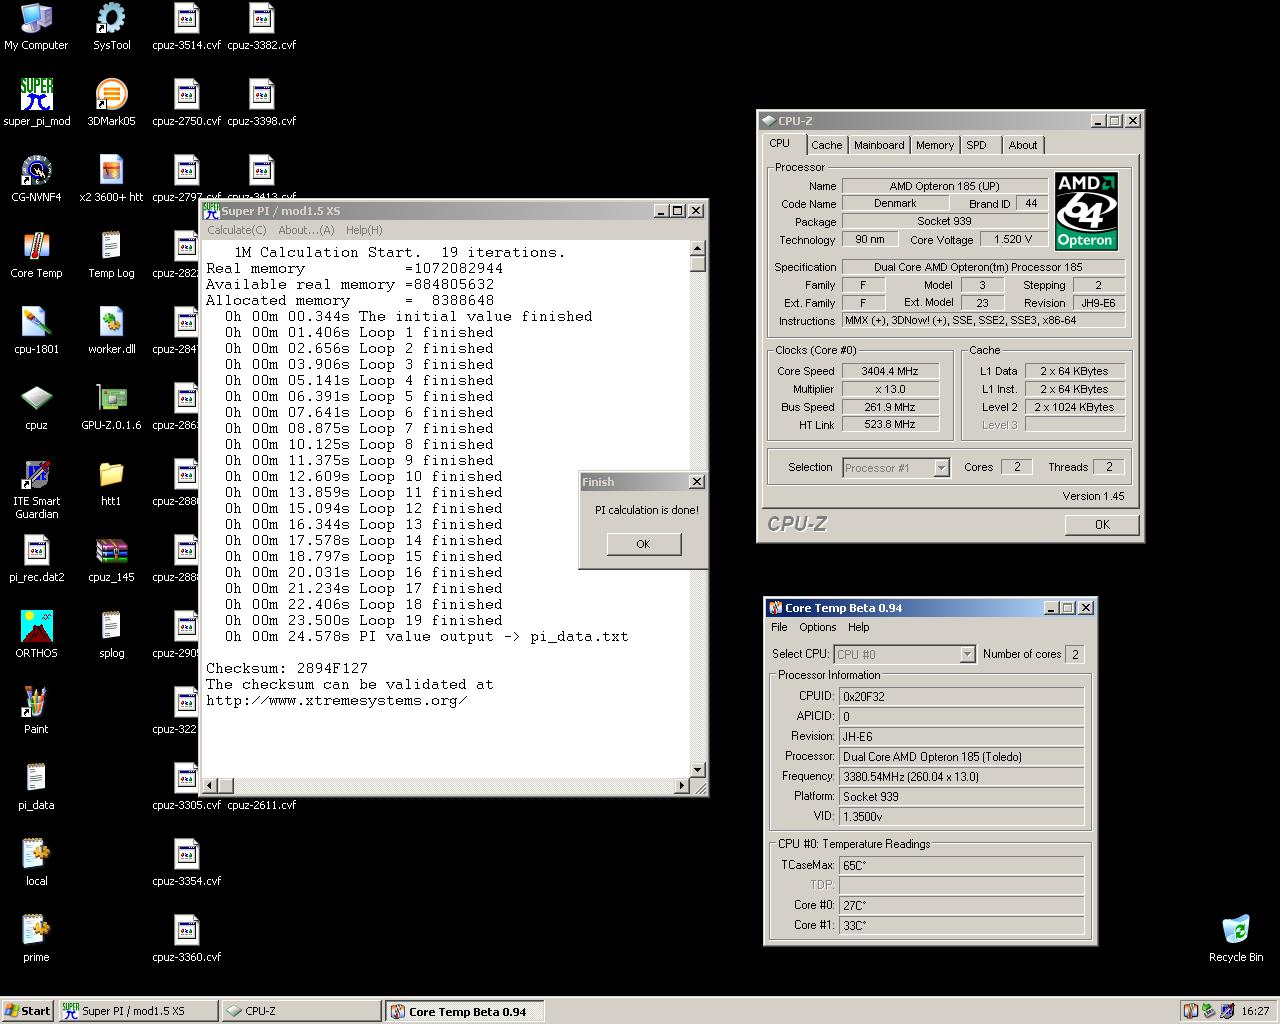Open Options menu in Core Temp
Viewport: 1280px width, 1024px height.
tap(817, 627)
